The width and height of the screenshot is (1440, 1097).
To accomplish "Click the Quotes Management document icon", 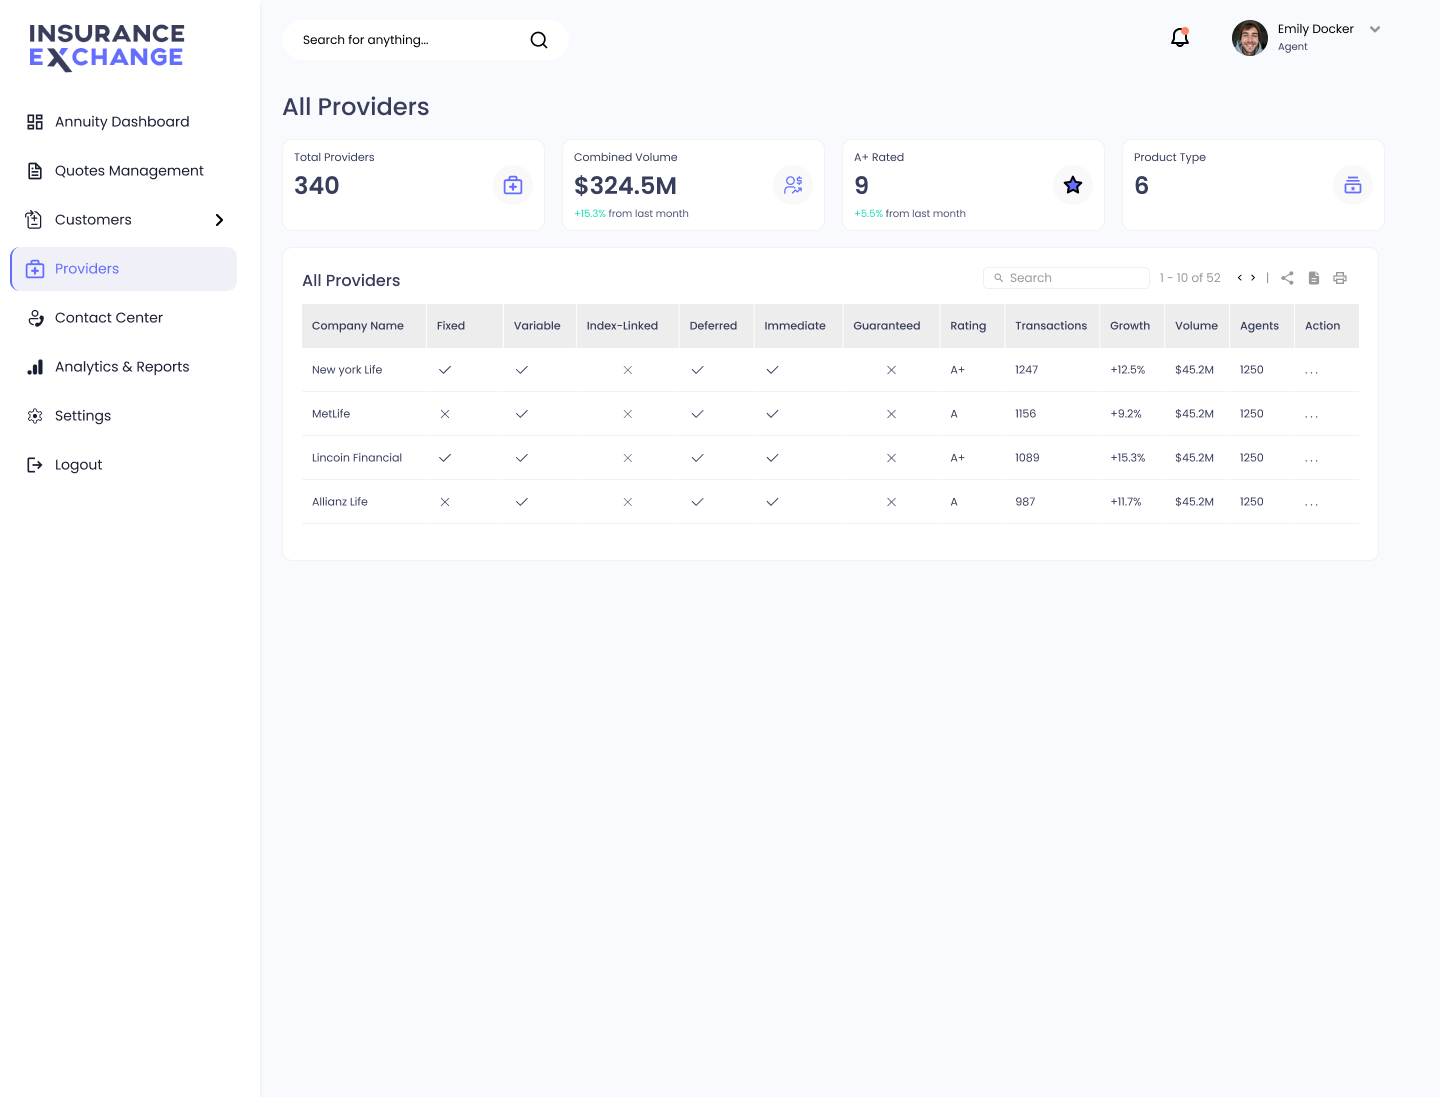I will pyautogui.click(x=35, y=171).
